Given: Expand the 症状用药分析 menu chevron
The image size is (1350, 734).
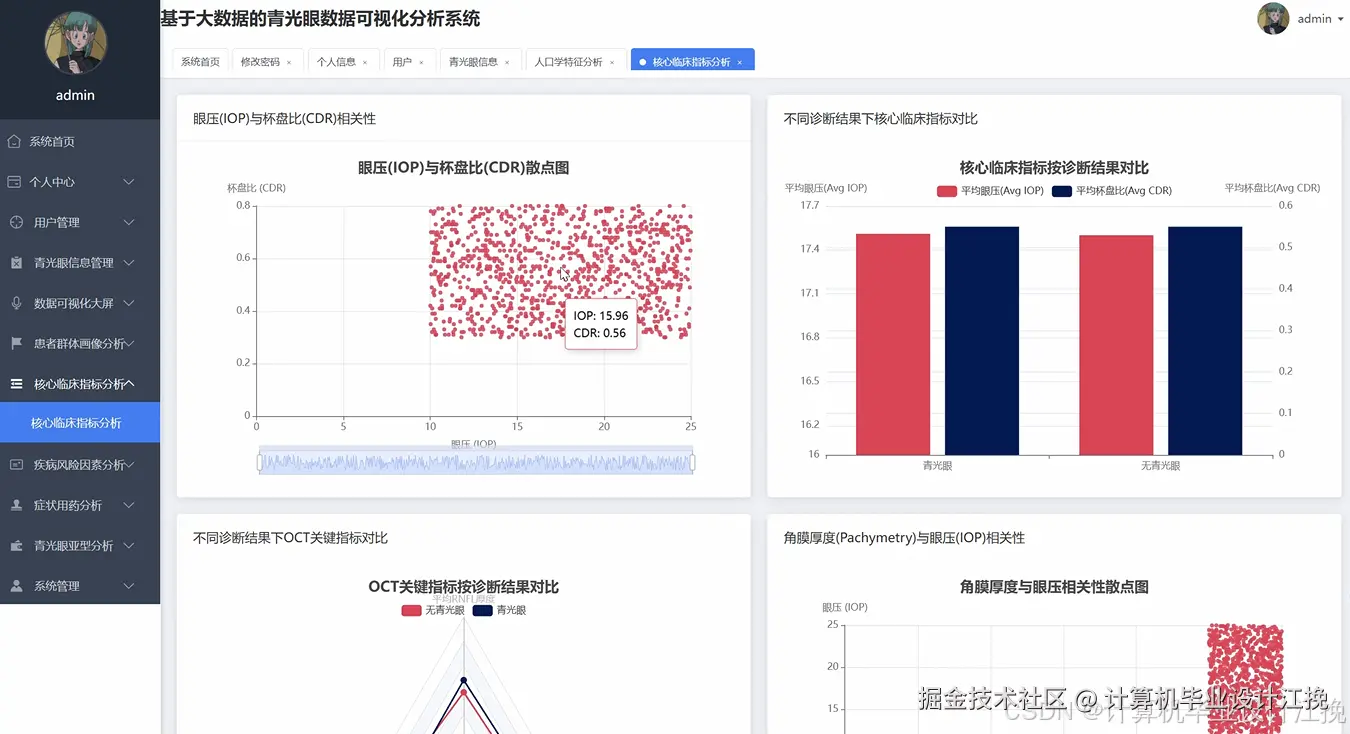Looking at the screenshot, I should coord(129,505).
